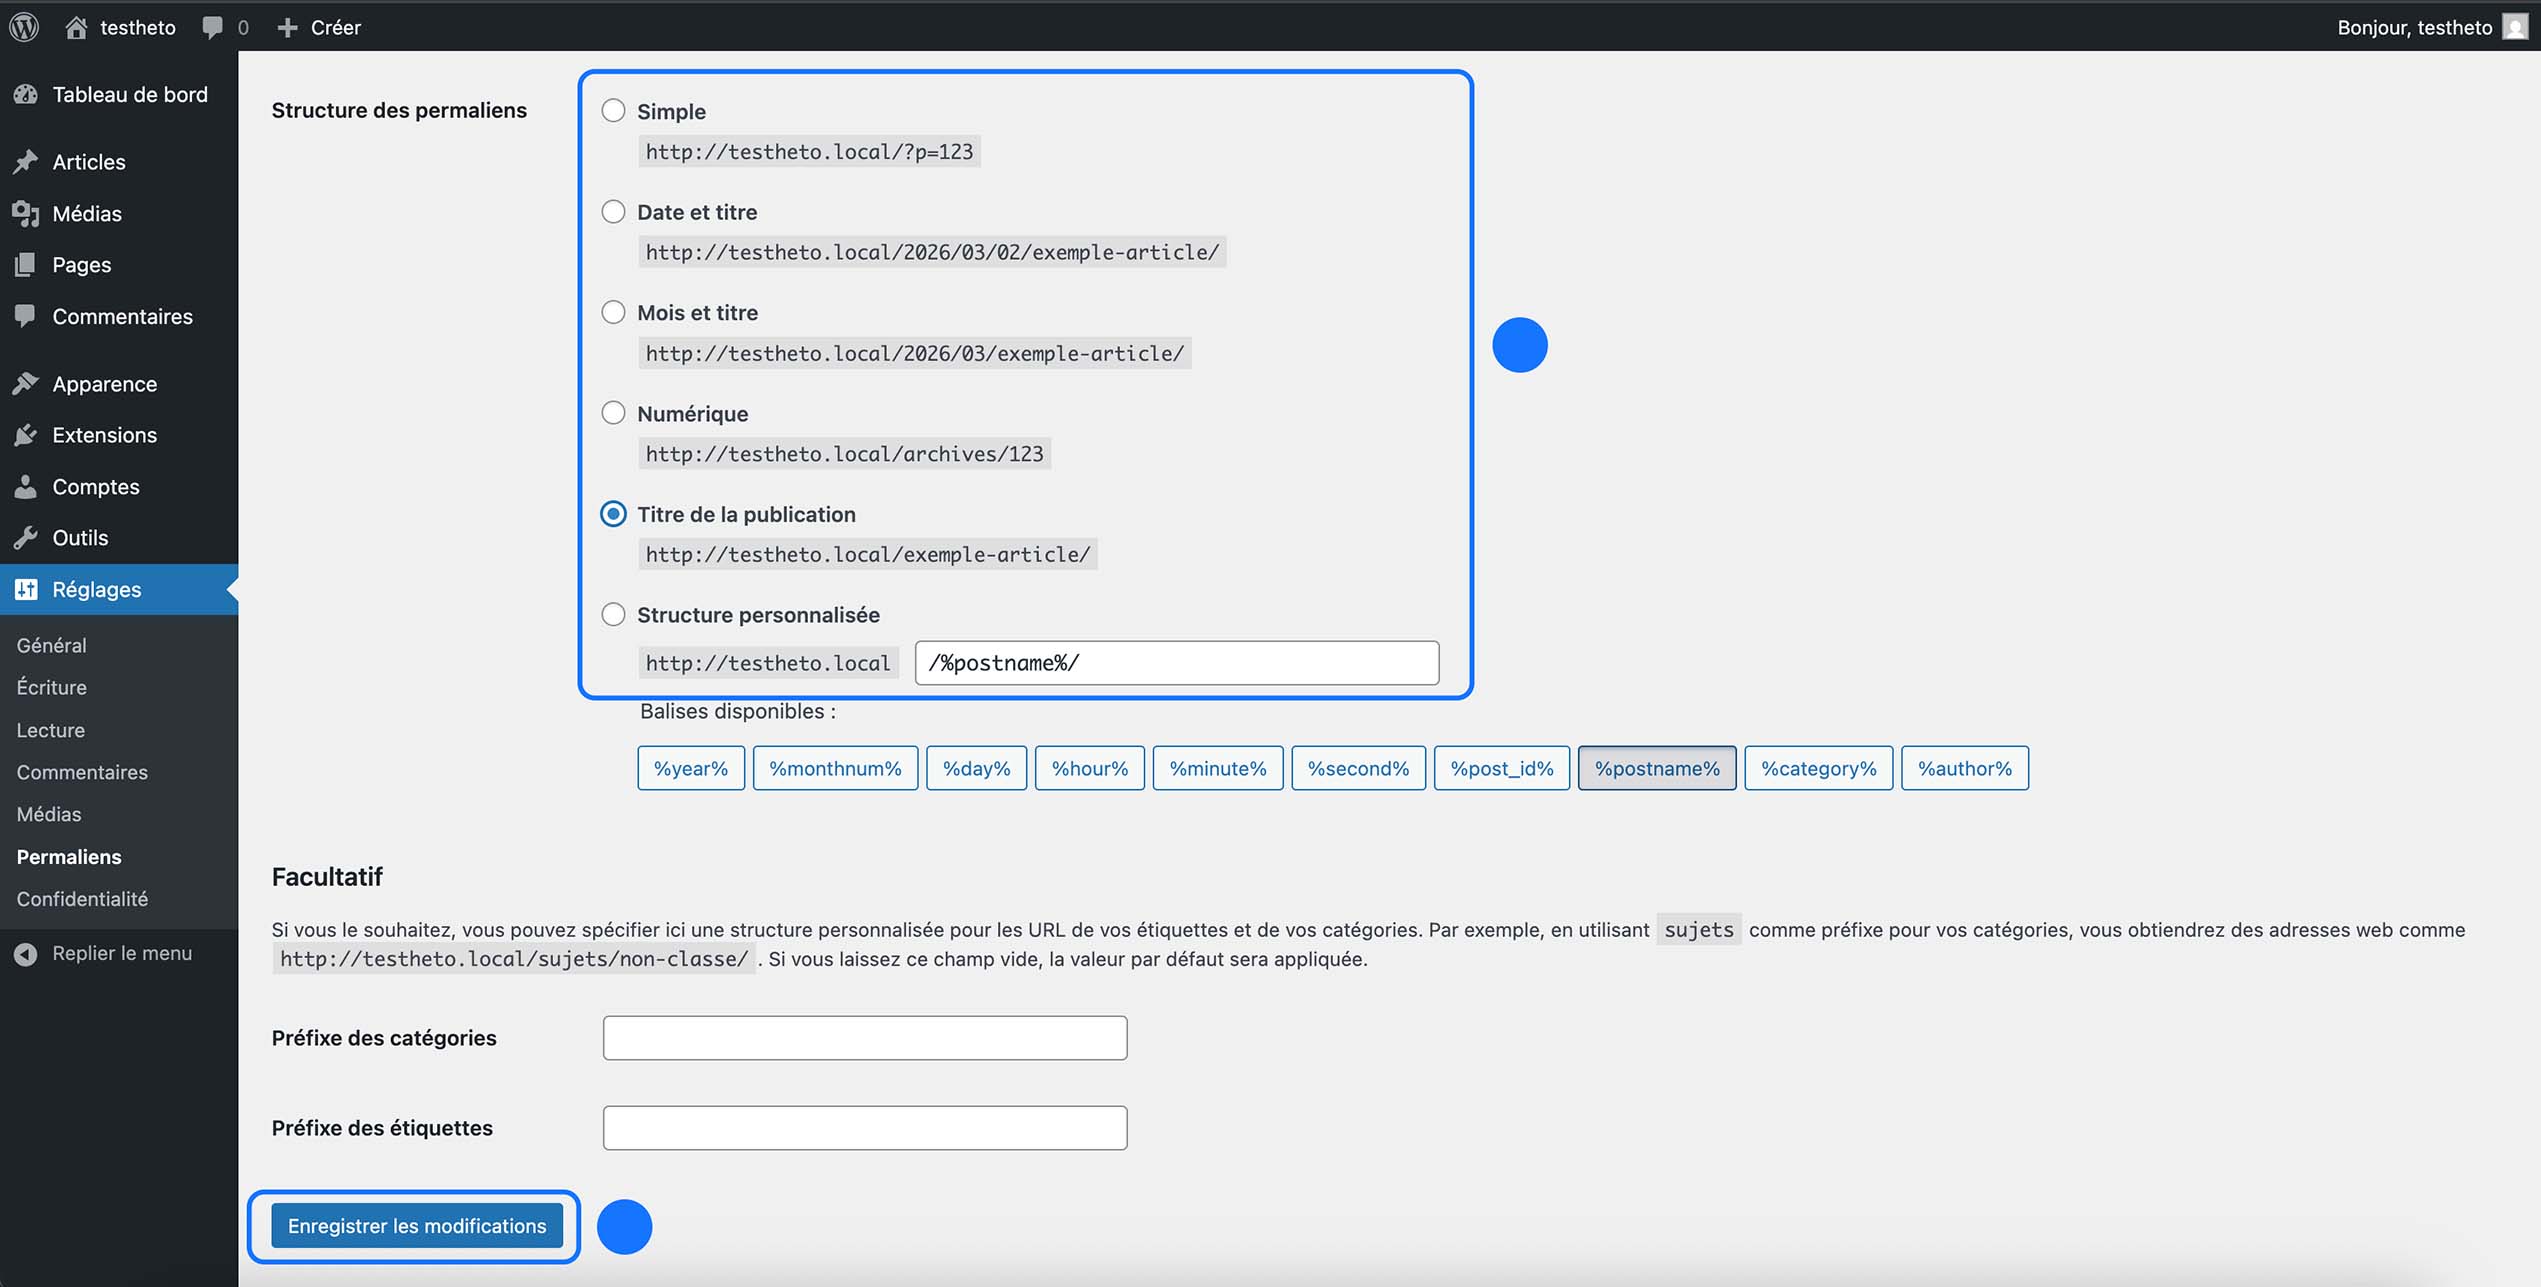
Task: Click the Comptes users icon
Action: coord(27,486)
